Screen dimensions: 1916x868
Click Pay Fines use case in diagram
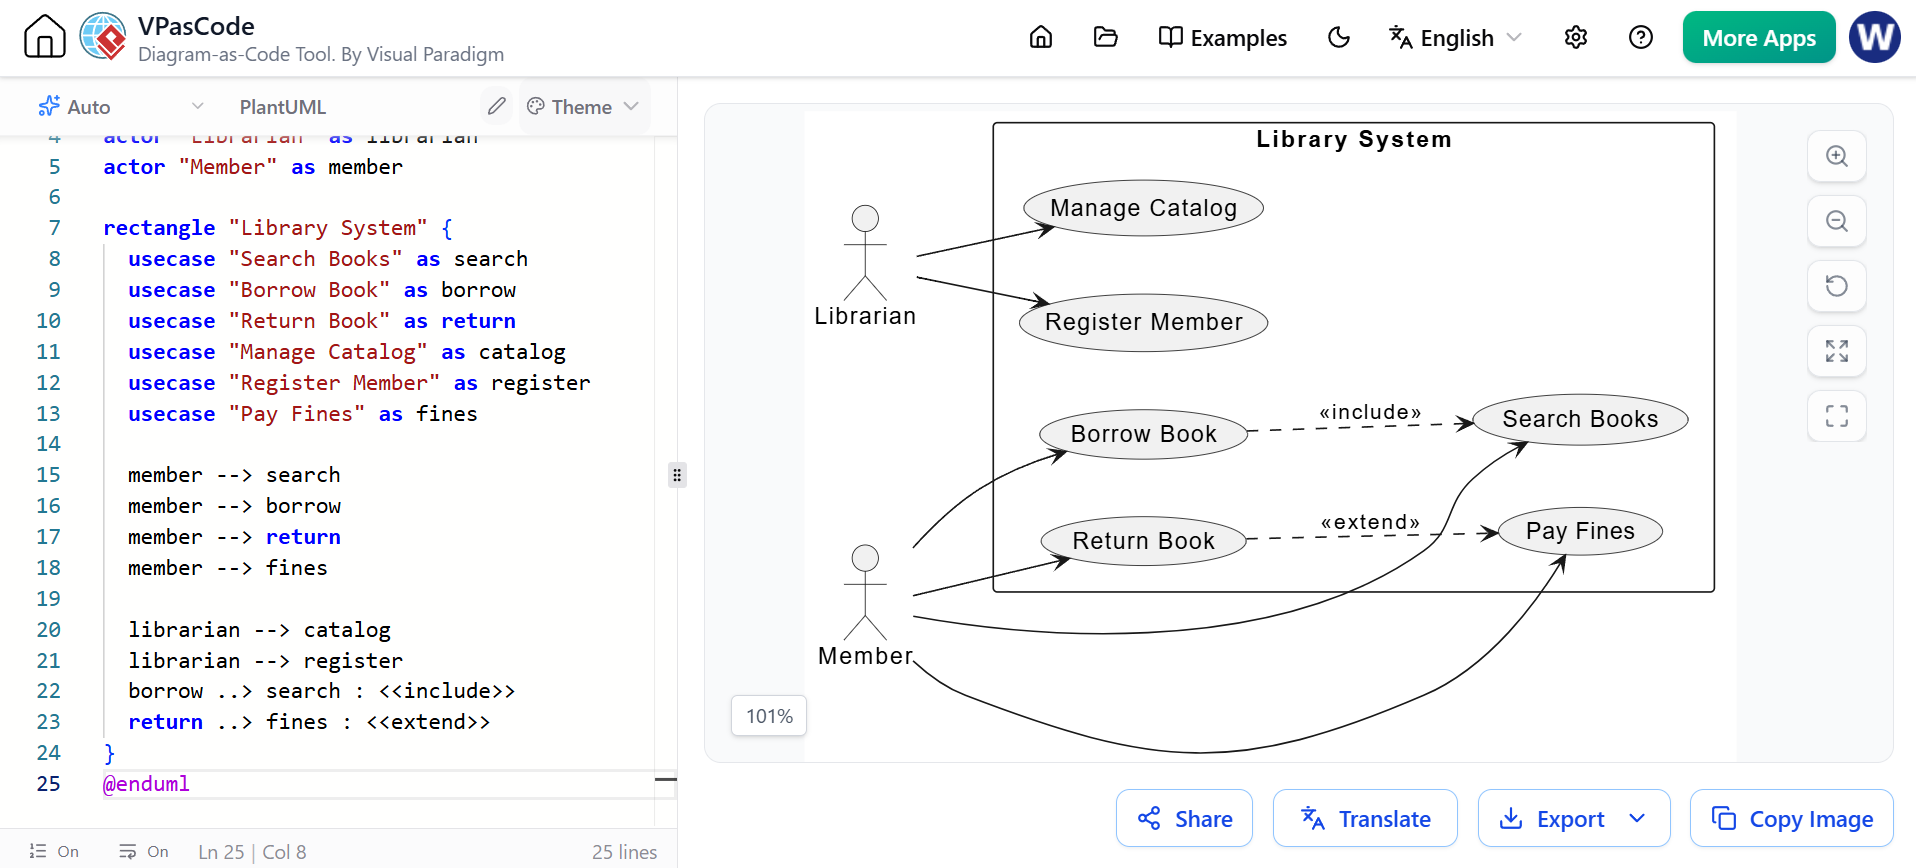[1580, 531]
